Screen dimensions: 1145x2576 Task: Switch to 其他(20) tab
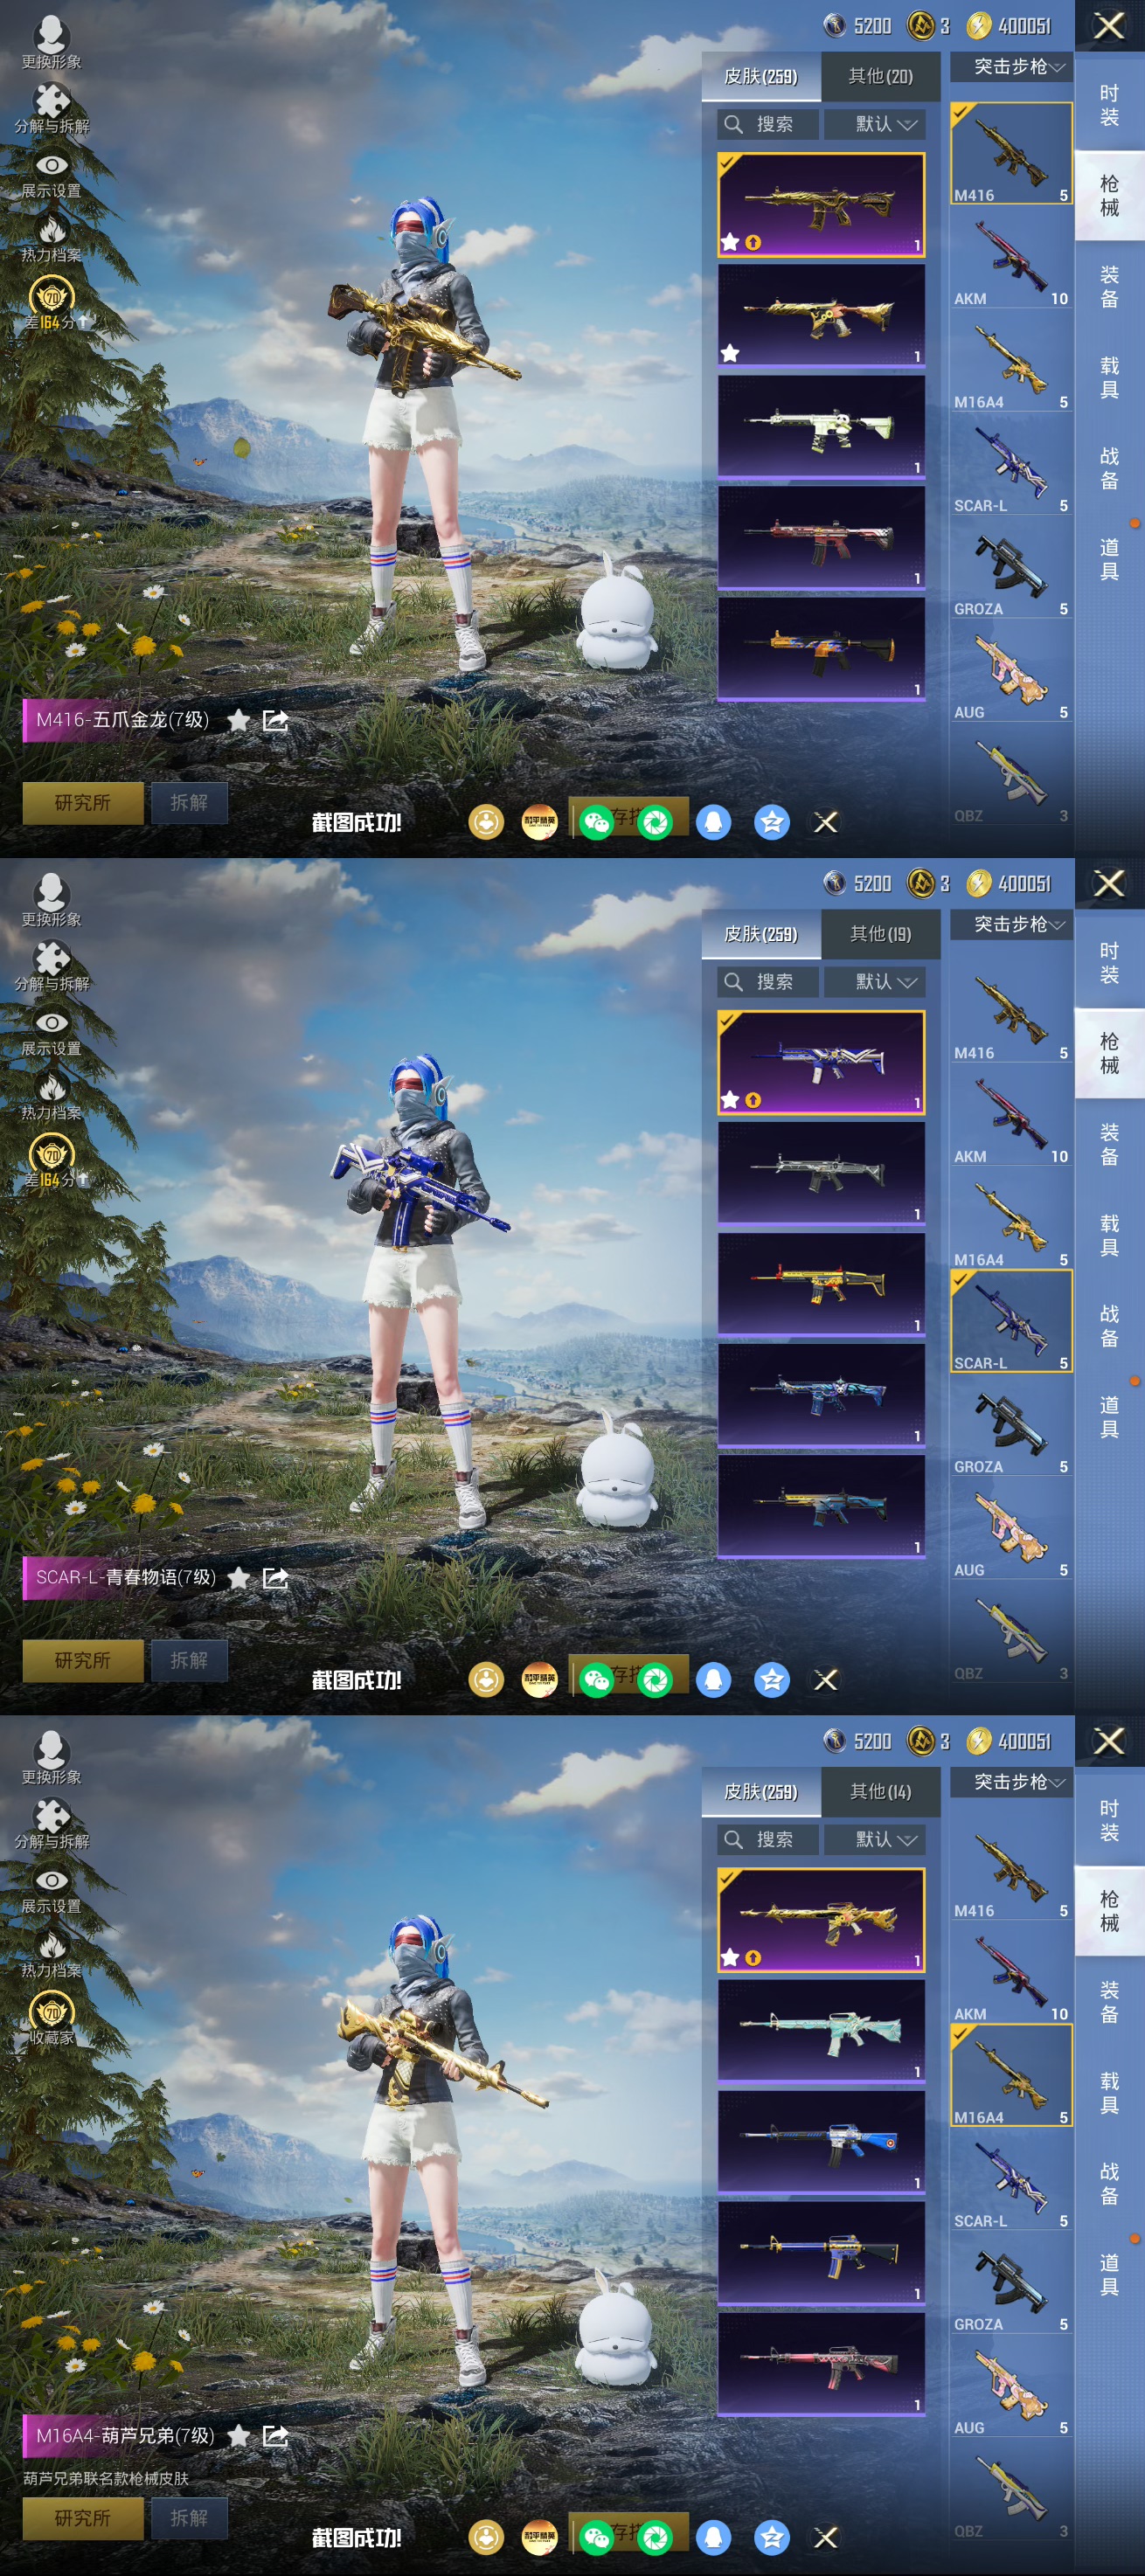[x=880, y=76]
